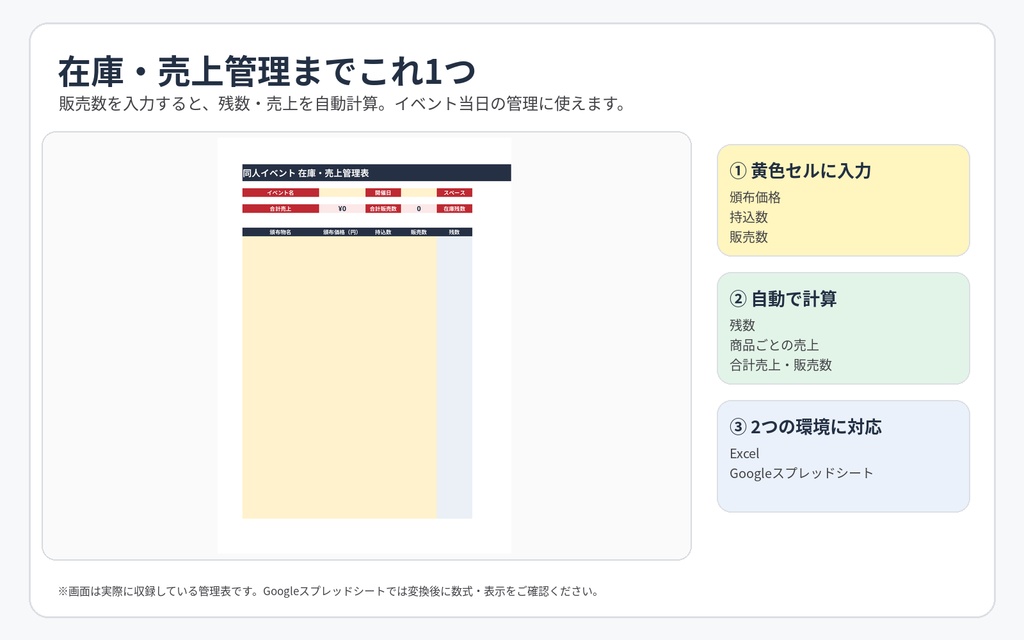Click the red 合計売上 label cell
Image resolution: width=1024 pixels, height=640 pixels.
click(x=281, y=209)
